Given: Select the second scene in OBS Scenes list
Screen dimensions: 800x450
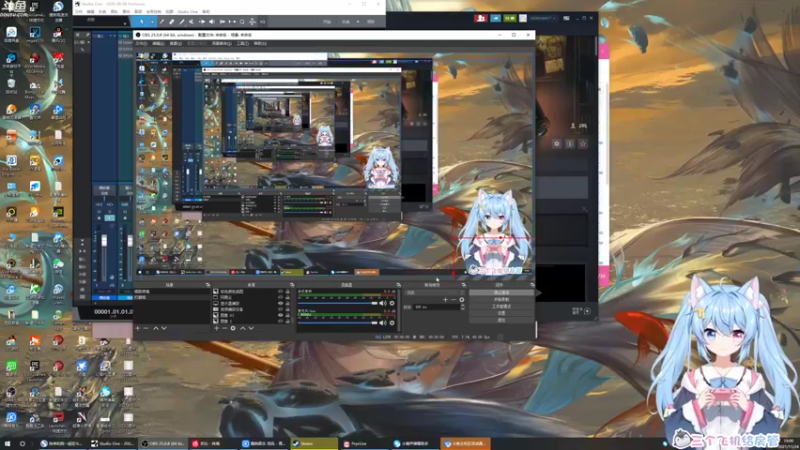Looking at the screenshot, I should [171, 297].
